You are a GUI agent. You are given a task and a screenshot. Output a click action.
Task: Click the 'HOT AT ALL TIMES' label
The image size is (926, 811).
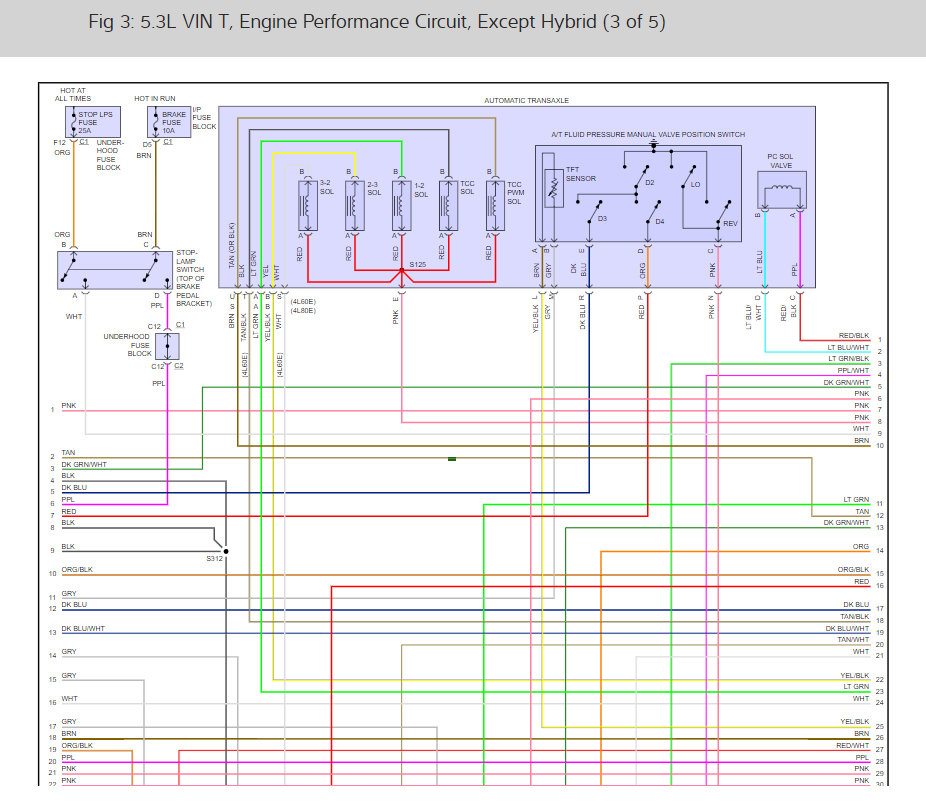click(x=73, y=95)
